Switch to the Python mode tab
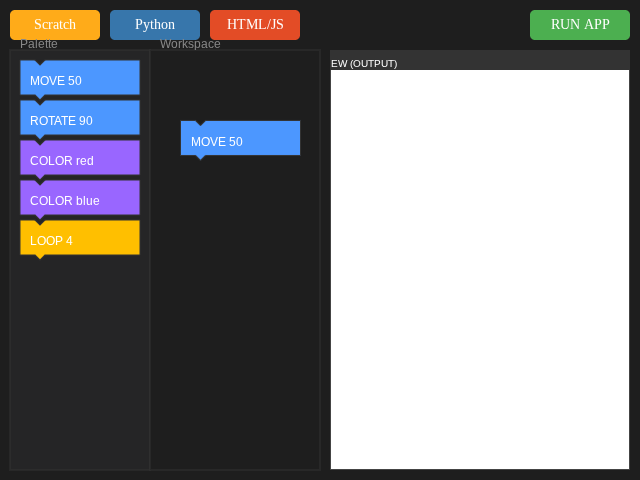The image size is (640, 480). pyautogui.click(x=155, y=25)
